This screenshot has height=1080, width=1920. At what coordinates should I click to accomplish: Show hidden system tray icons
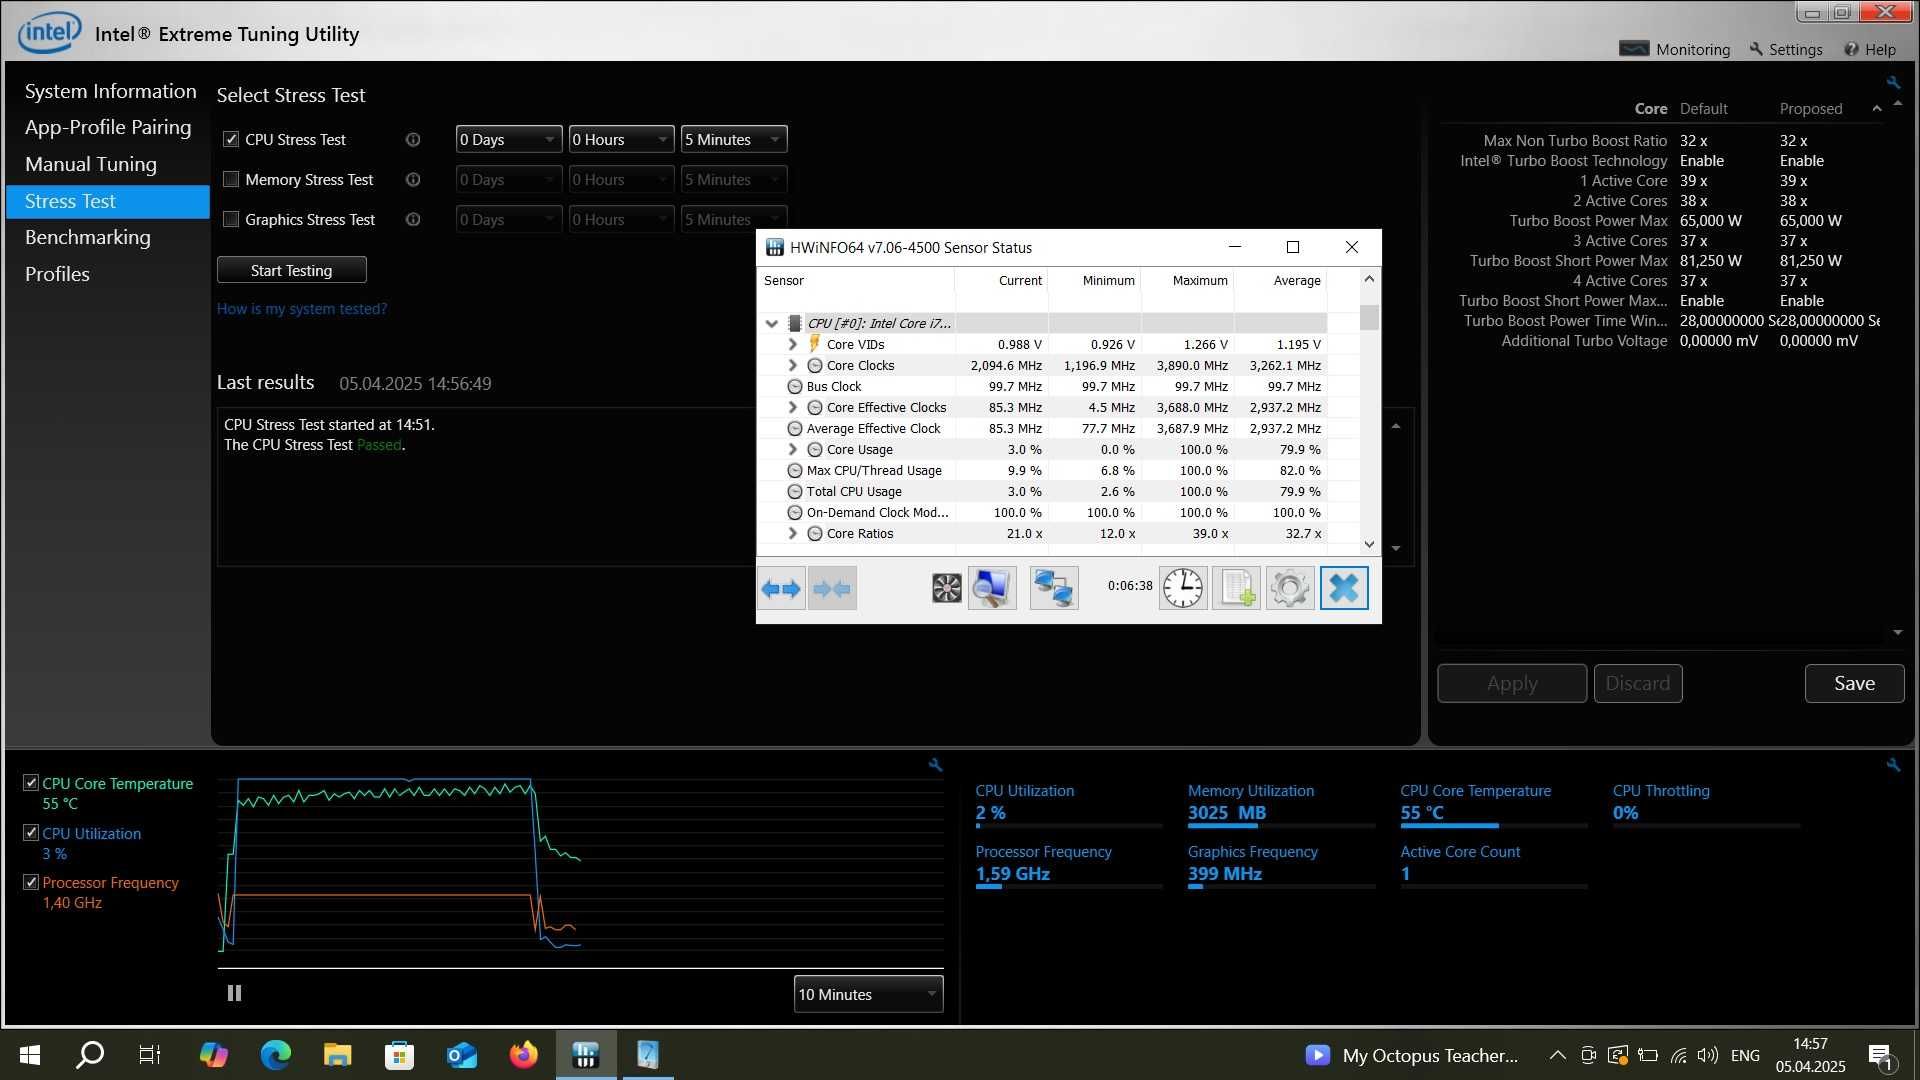1558,1055
